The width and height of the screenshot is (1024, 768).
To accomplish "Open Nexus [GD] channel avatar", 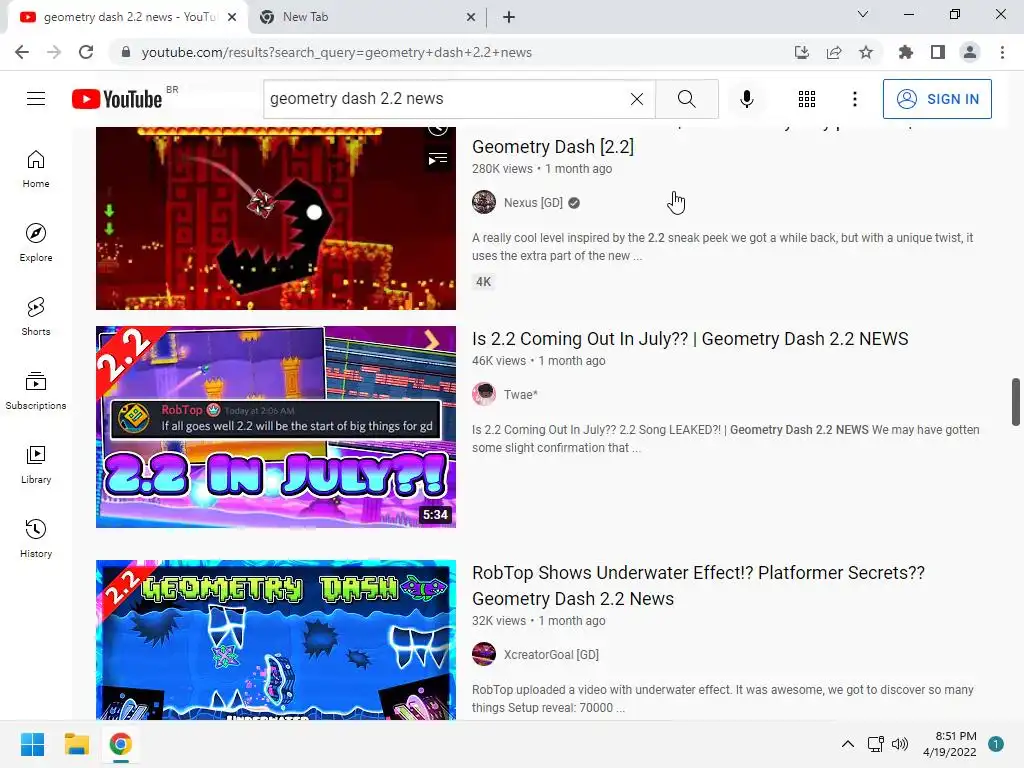I will tap(484, 202).
